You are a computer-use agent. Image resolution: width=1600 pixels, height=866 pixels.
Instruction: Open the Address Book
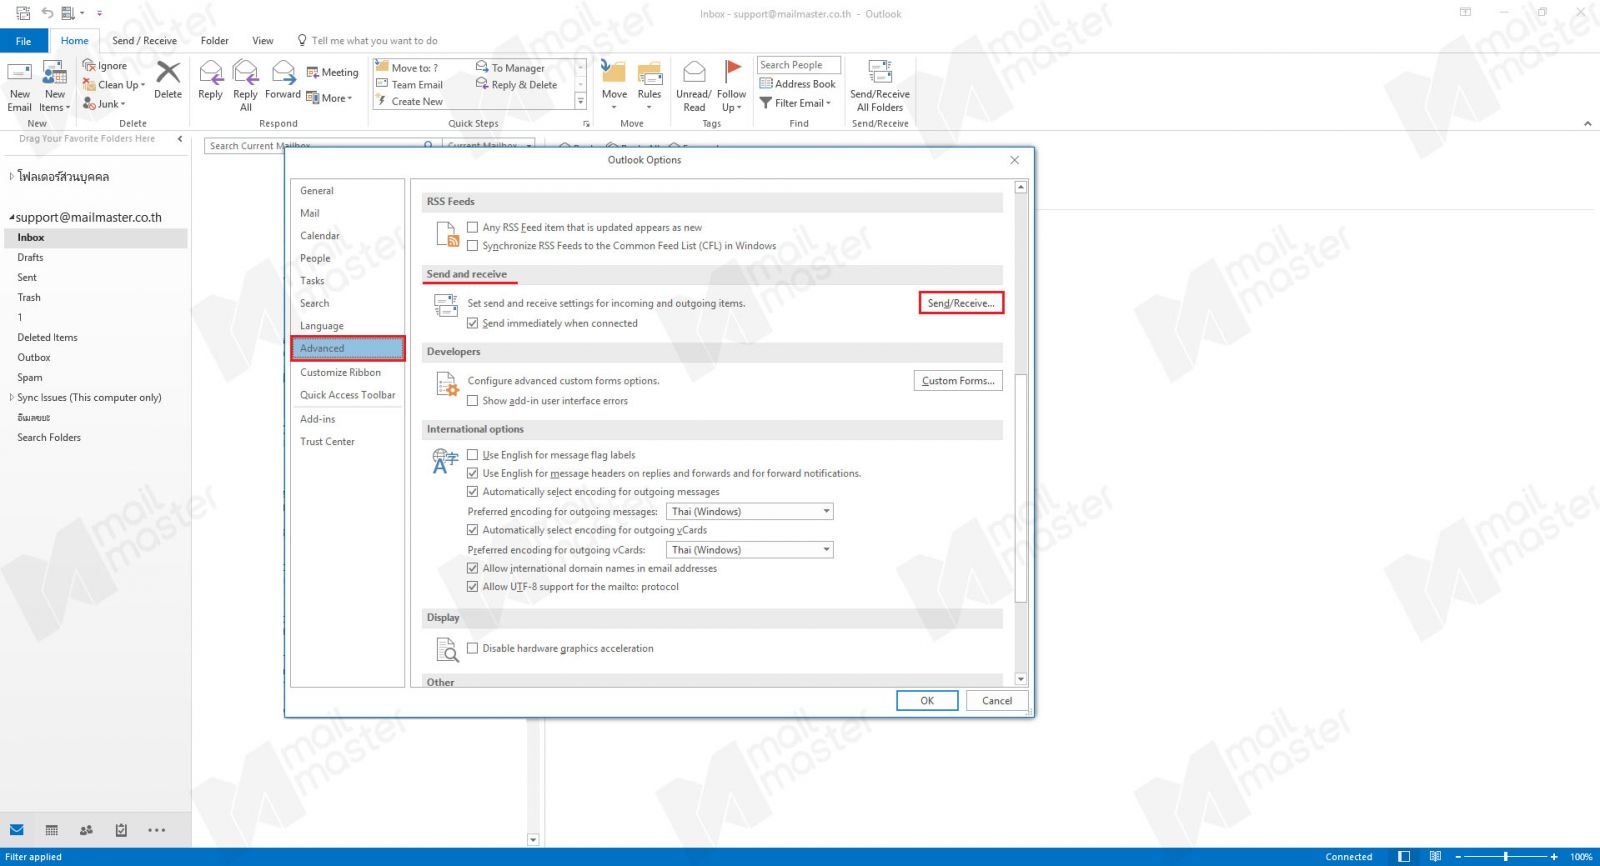click(798, 84)
